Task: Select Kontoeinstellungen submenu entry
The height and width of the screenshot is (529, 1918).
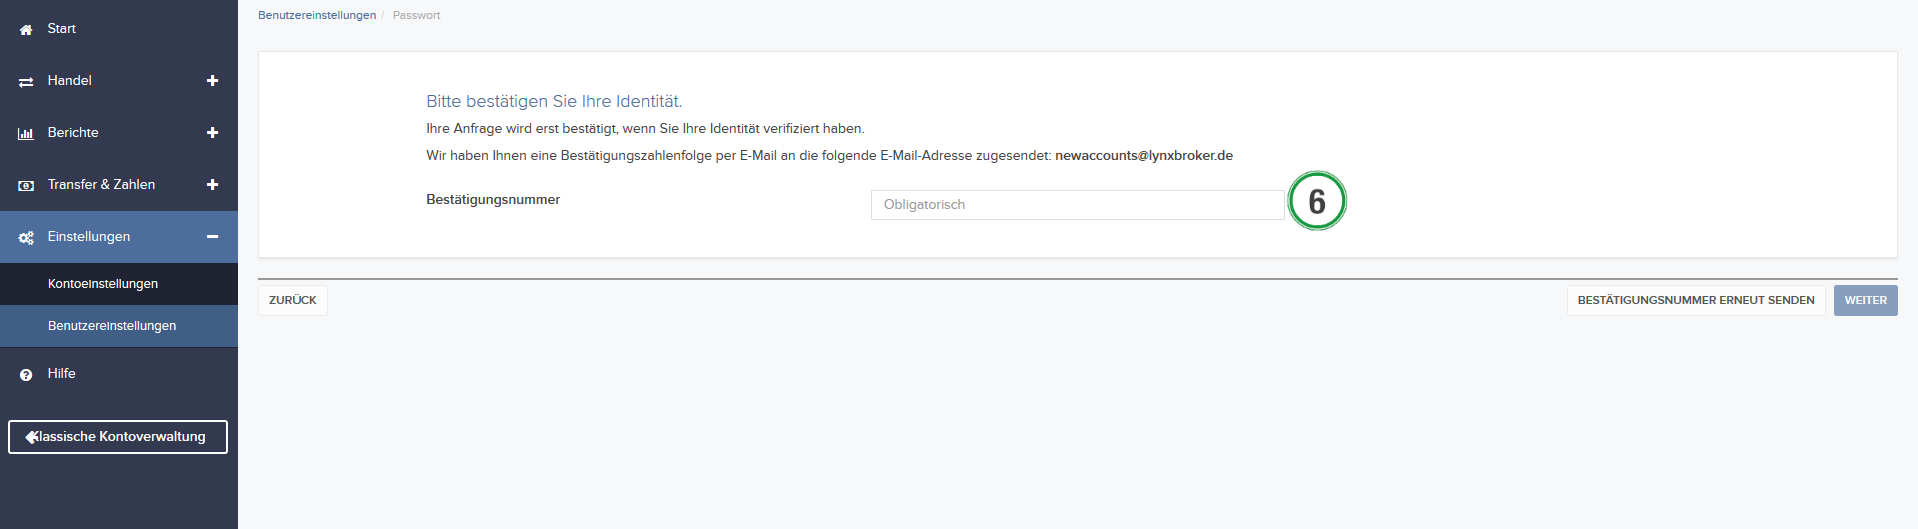Action: (119, 284)
